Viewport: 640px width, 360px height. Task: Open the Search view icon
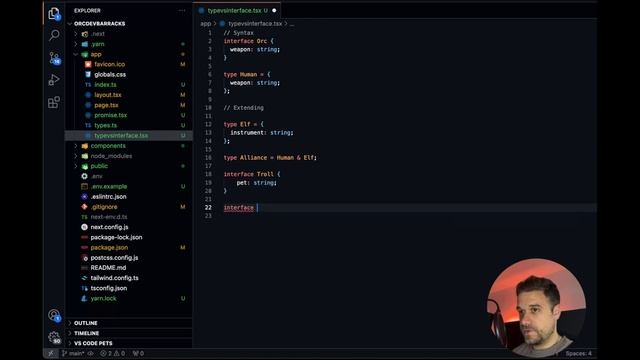(x=54, y=36)
